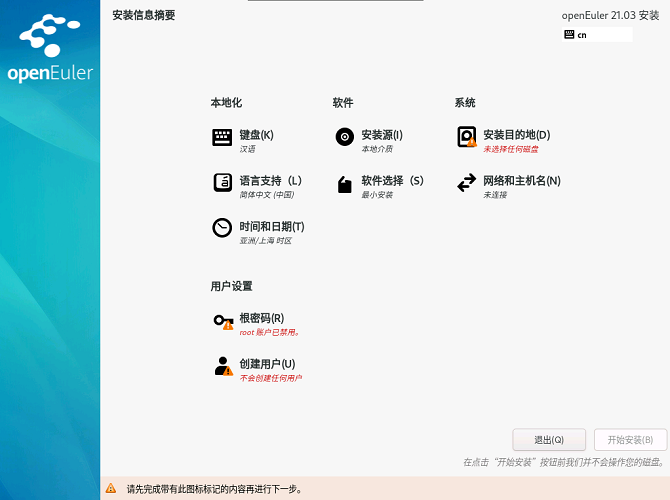Open 网络和主机名(N) configuration

[x=521, y=181]
